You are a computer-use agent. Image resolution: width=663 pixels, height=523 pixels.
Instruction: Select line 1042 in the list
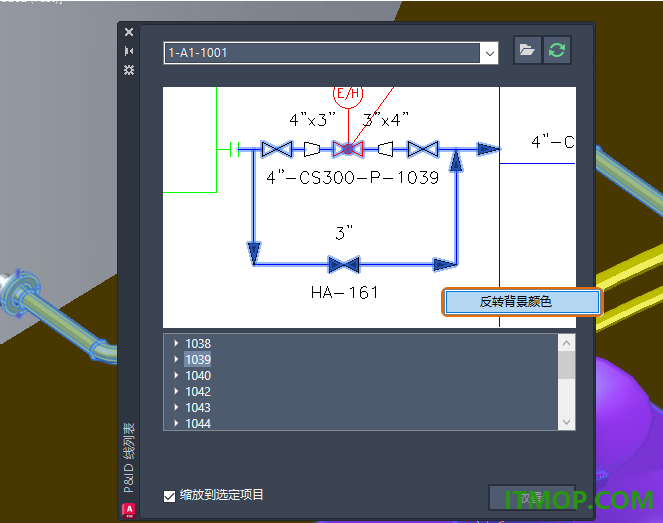(198, 392)
